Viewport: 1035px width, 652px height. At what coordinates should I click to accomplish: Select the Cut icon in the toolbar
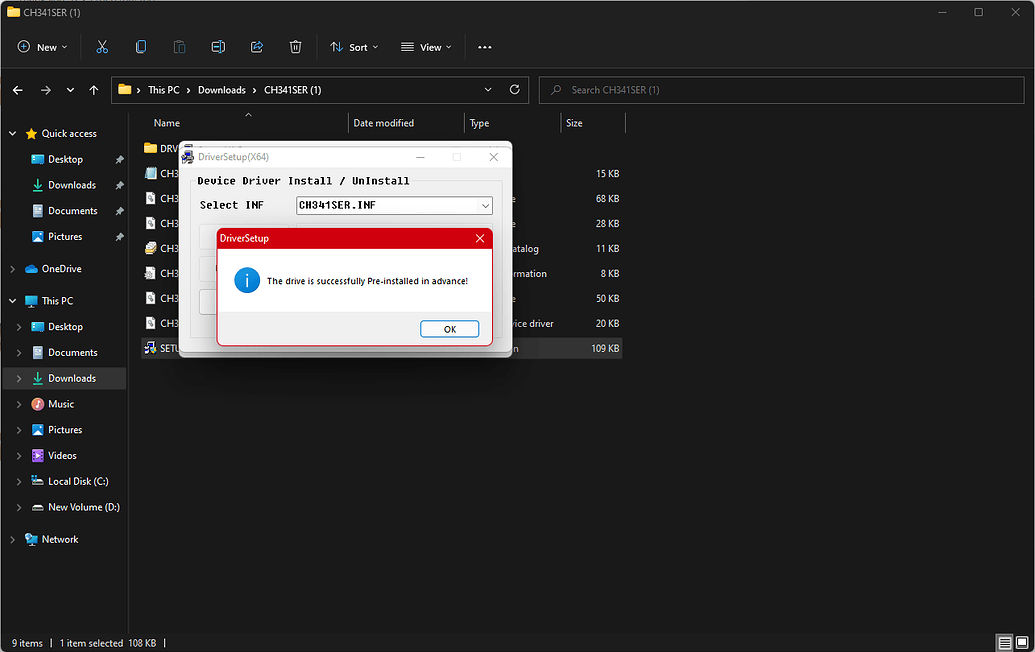coord(102,47)
